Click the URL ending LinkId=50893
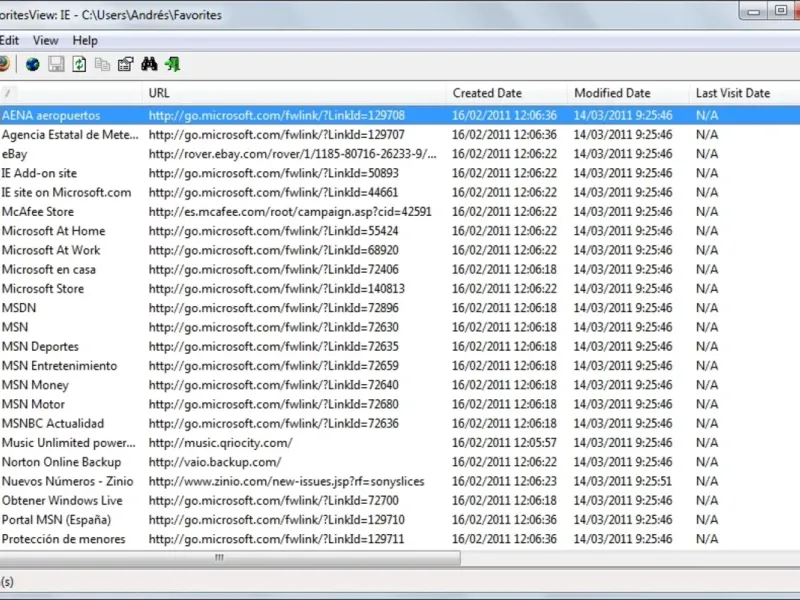800x600 pixels. coord(273,173)
